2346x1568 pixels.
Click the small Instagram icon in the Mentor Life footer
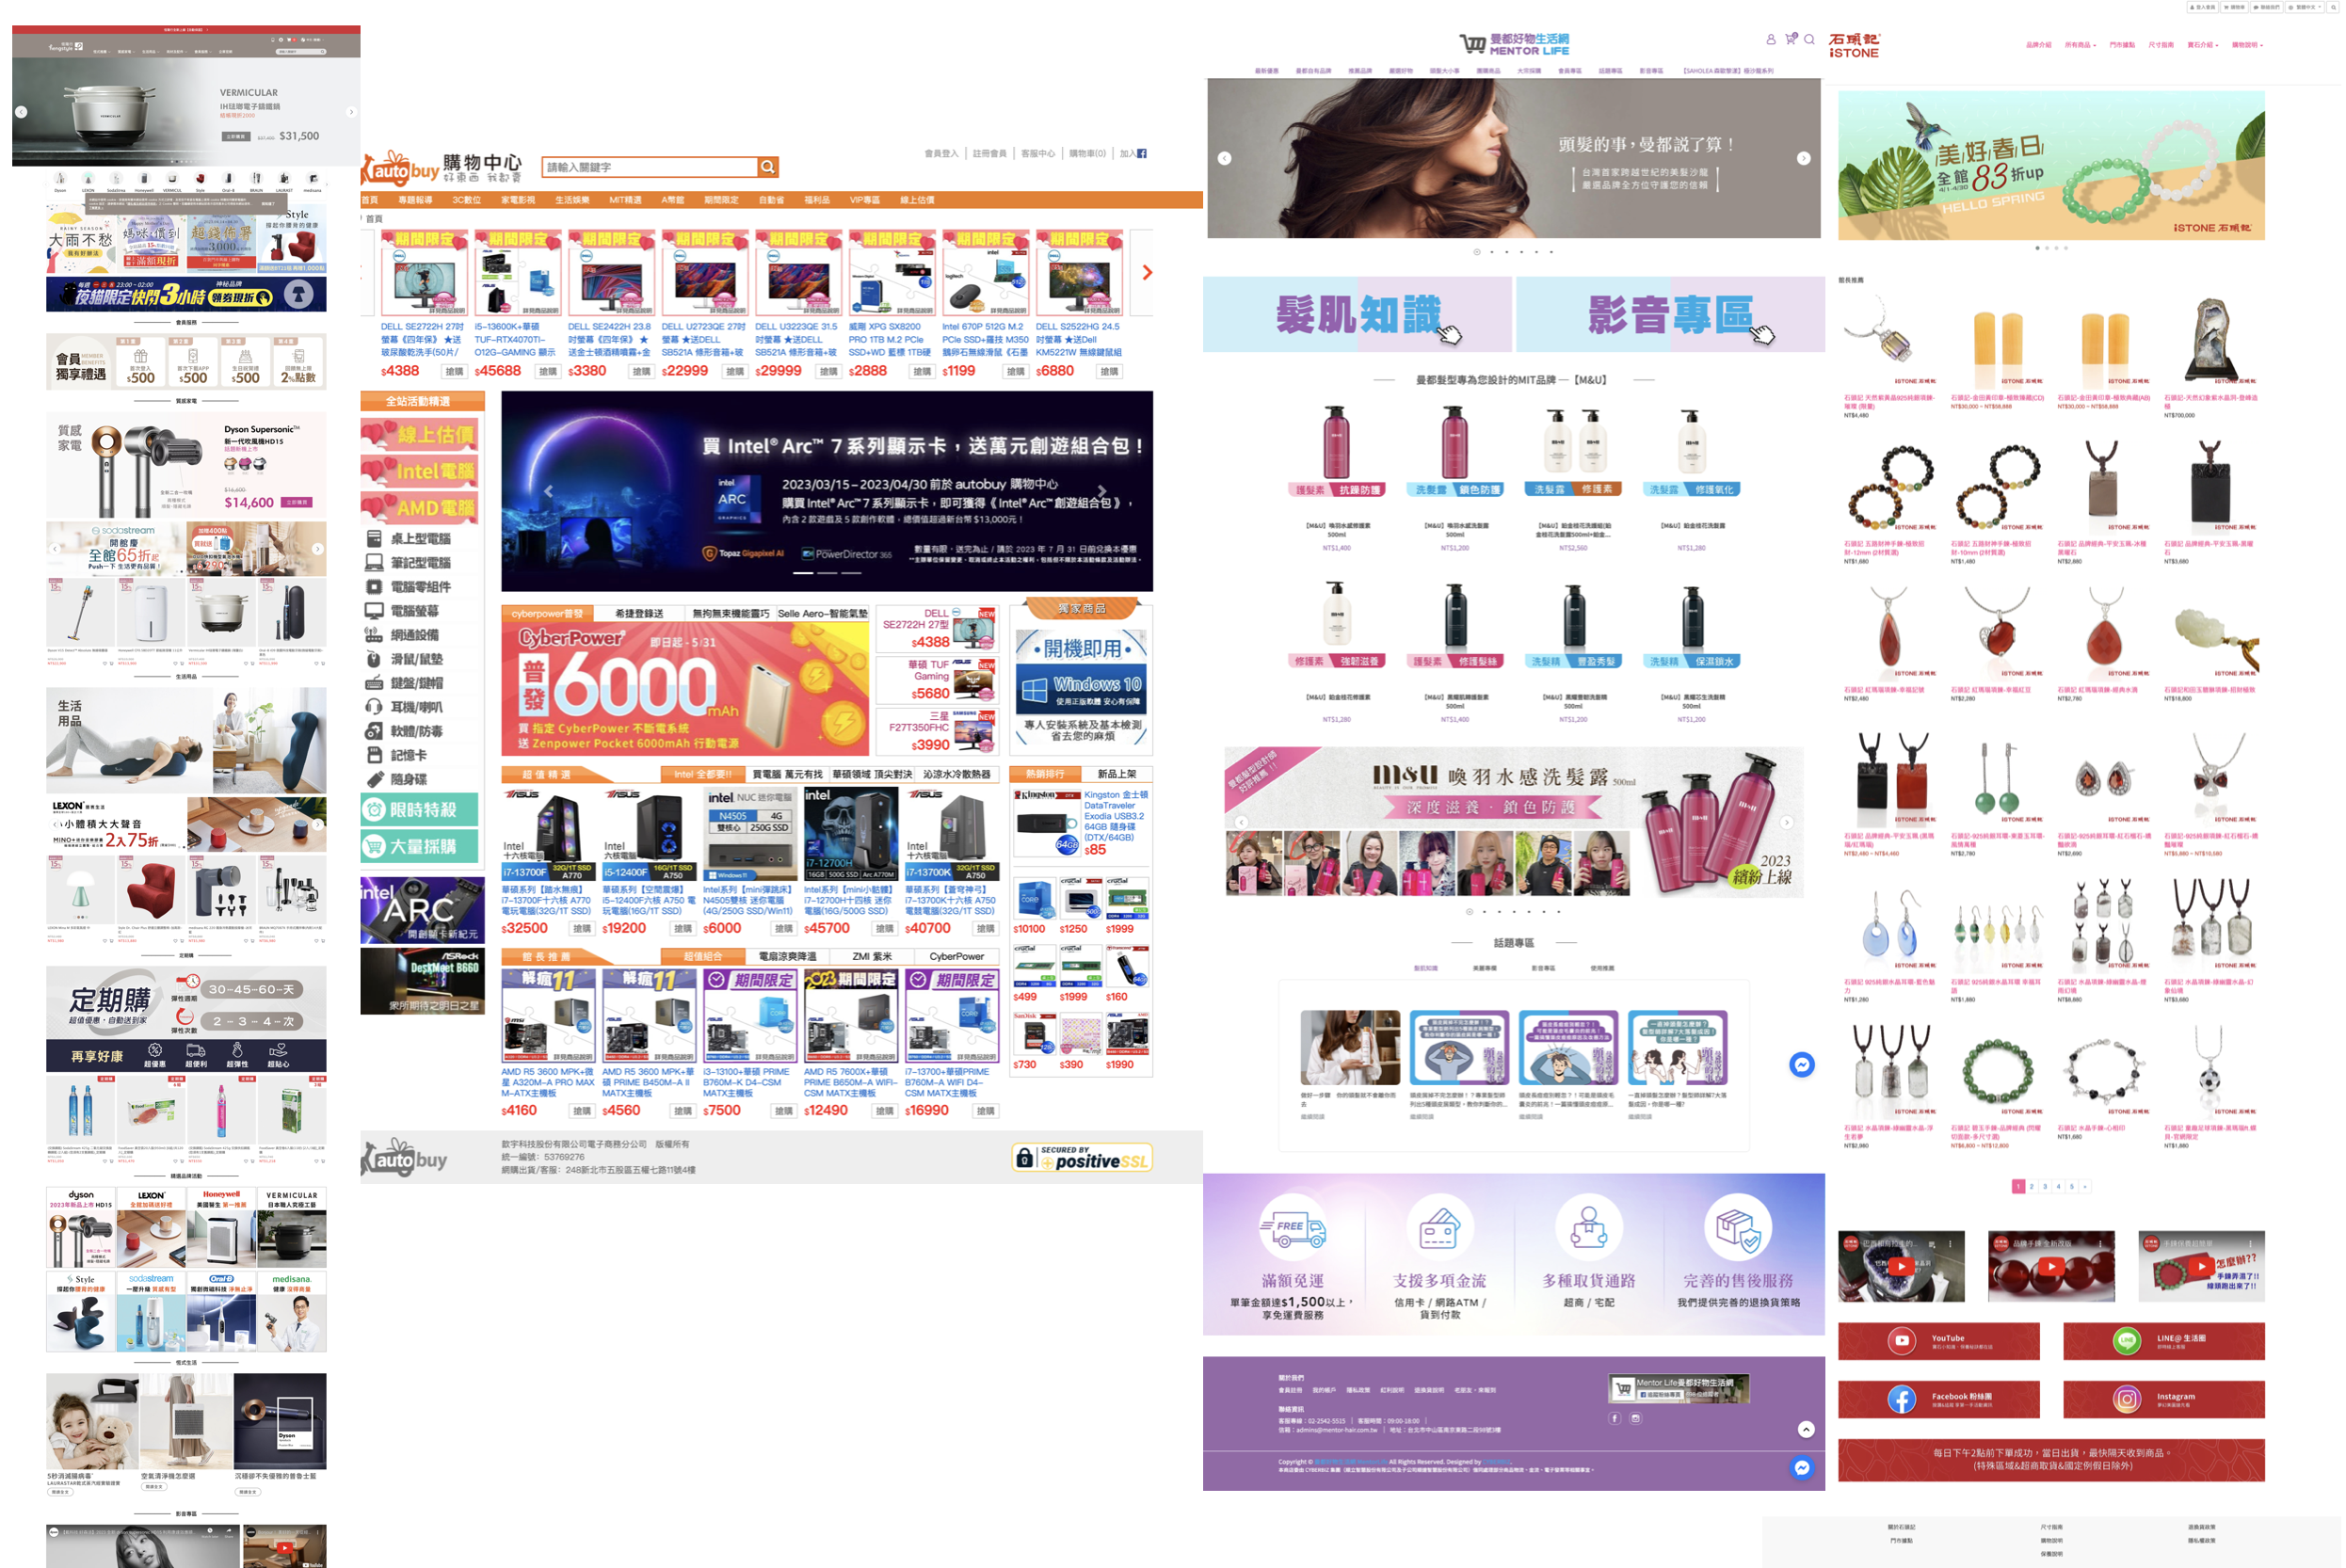tap(1638, 1420)
